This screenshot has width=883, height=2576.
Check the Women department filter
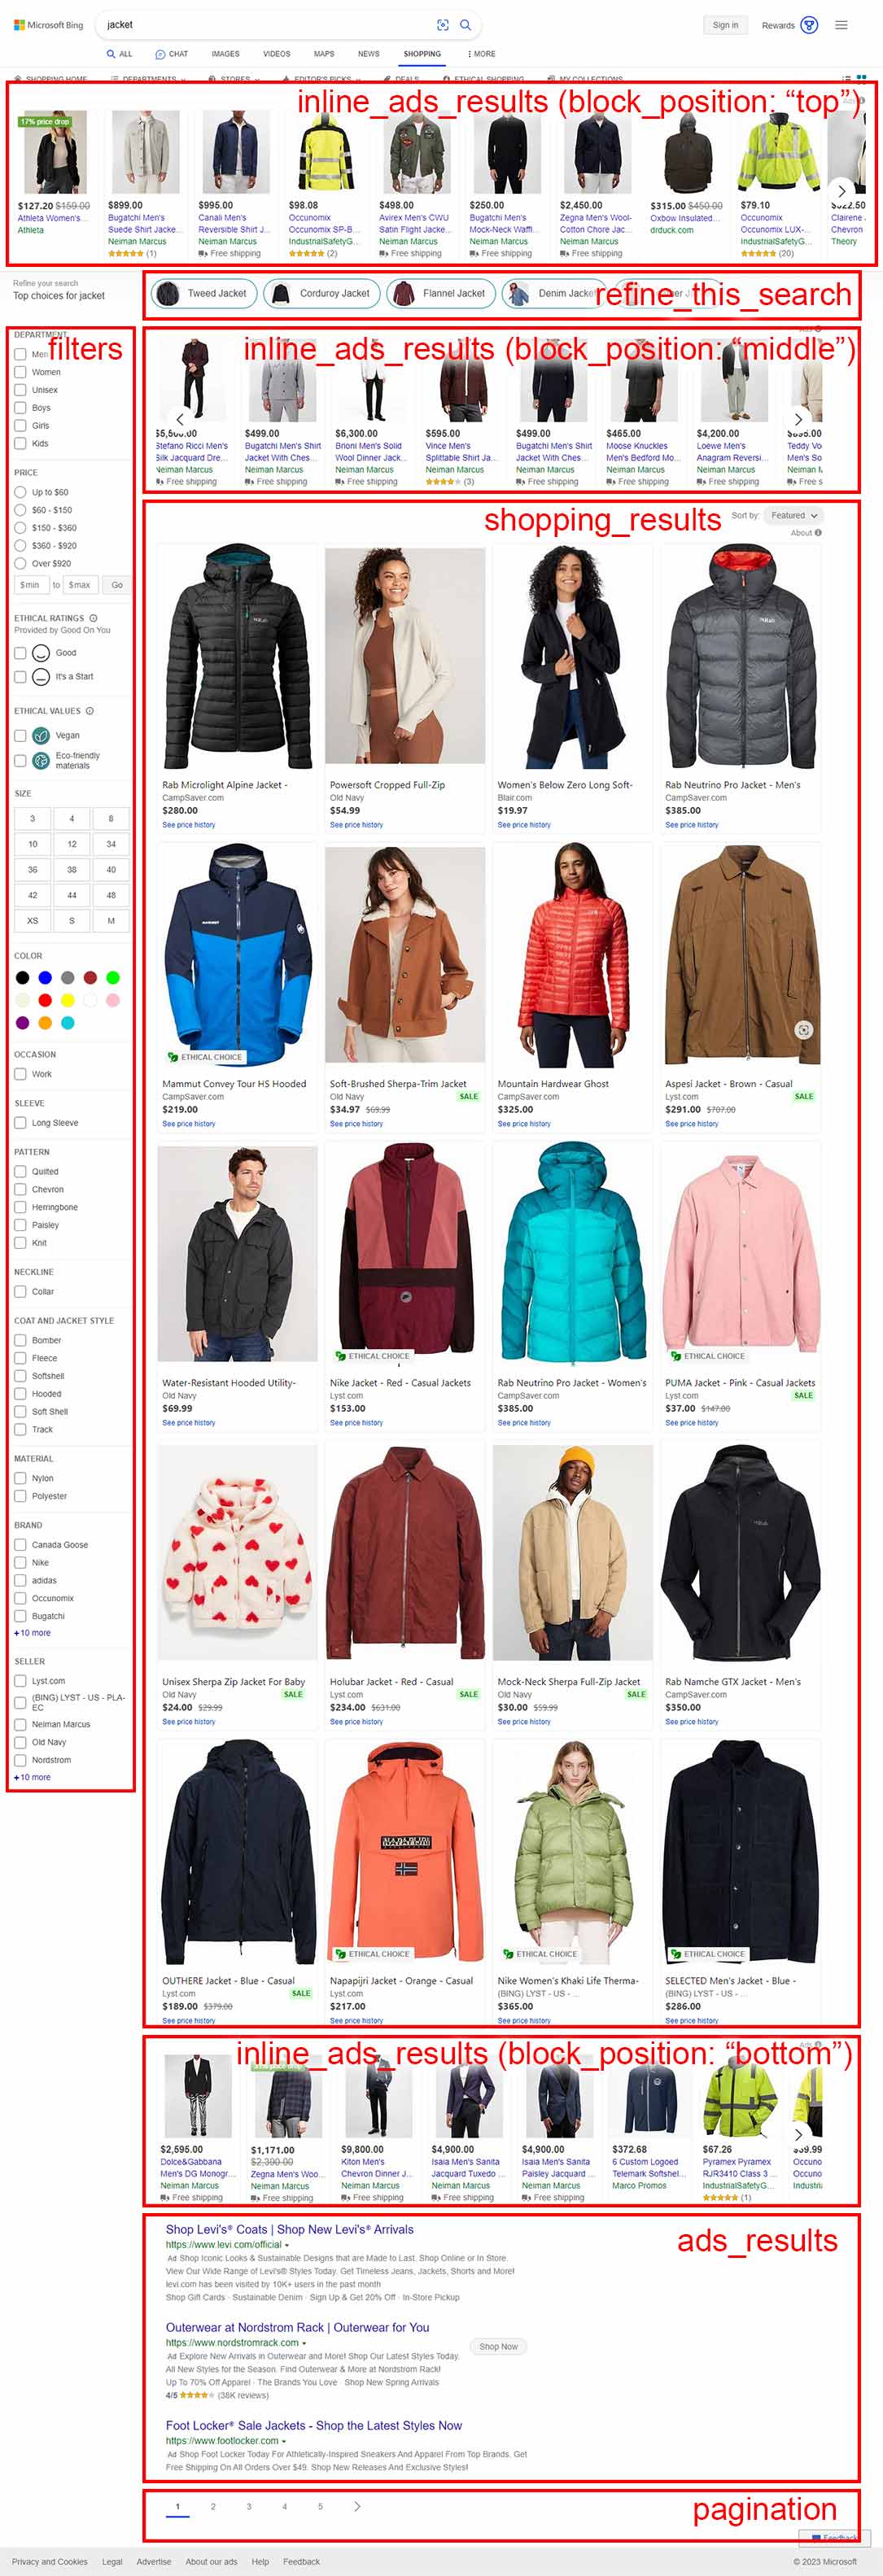pyautogui.click(x=20, y=372)
